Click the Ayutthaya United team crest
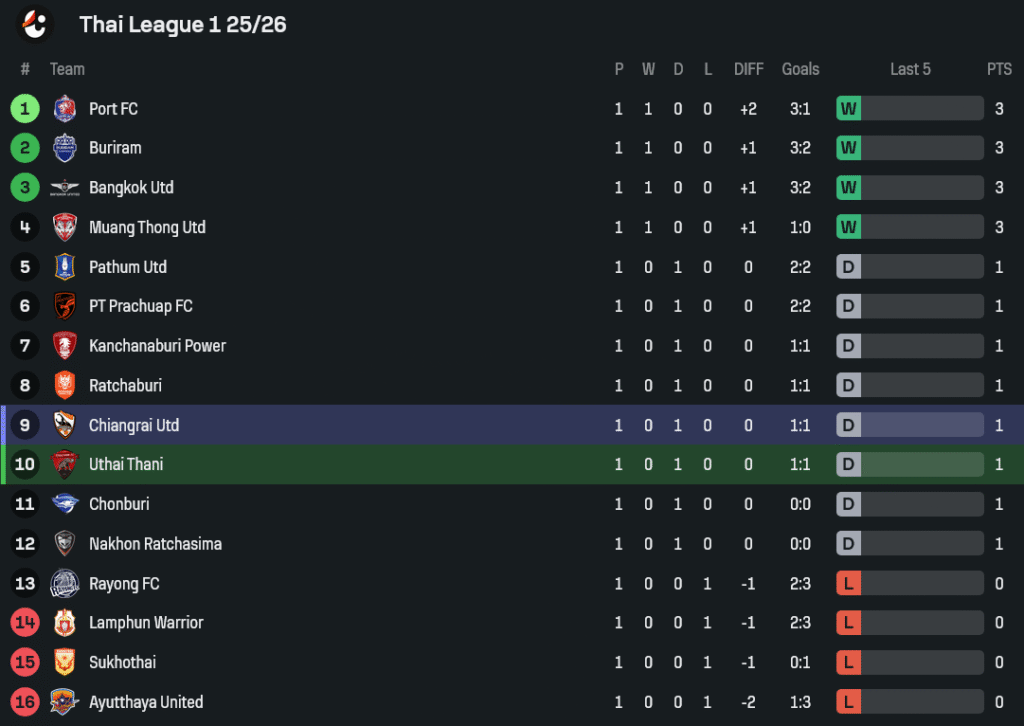 pos(65,702)
